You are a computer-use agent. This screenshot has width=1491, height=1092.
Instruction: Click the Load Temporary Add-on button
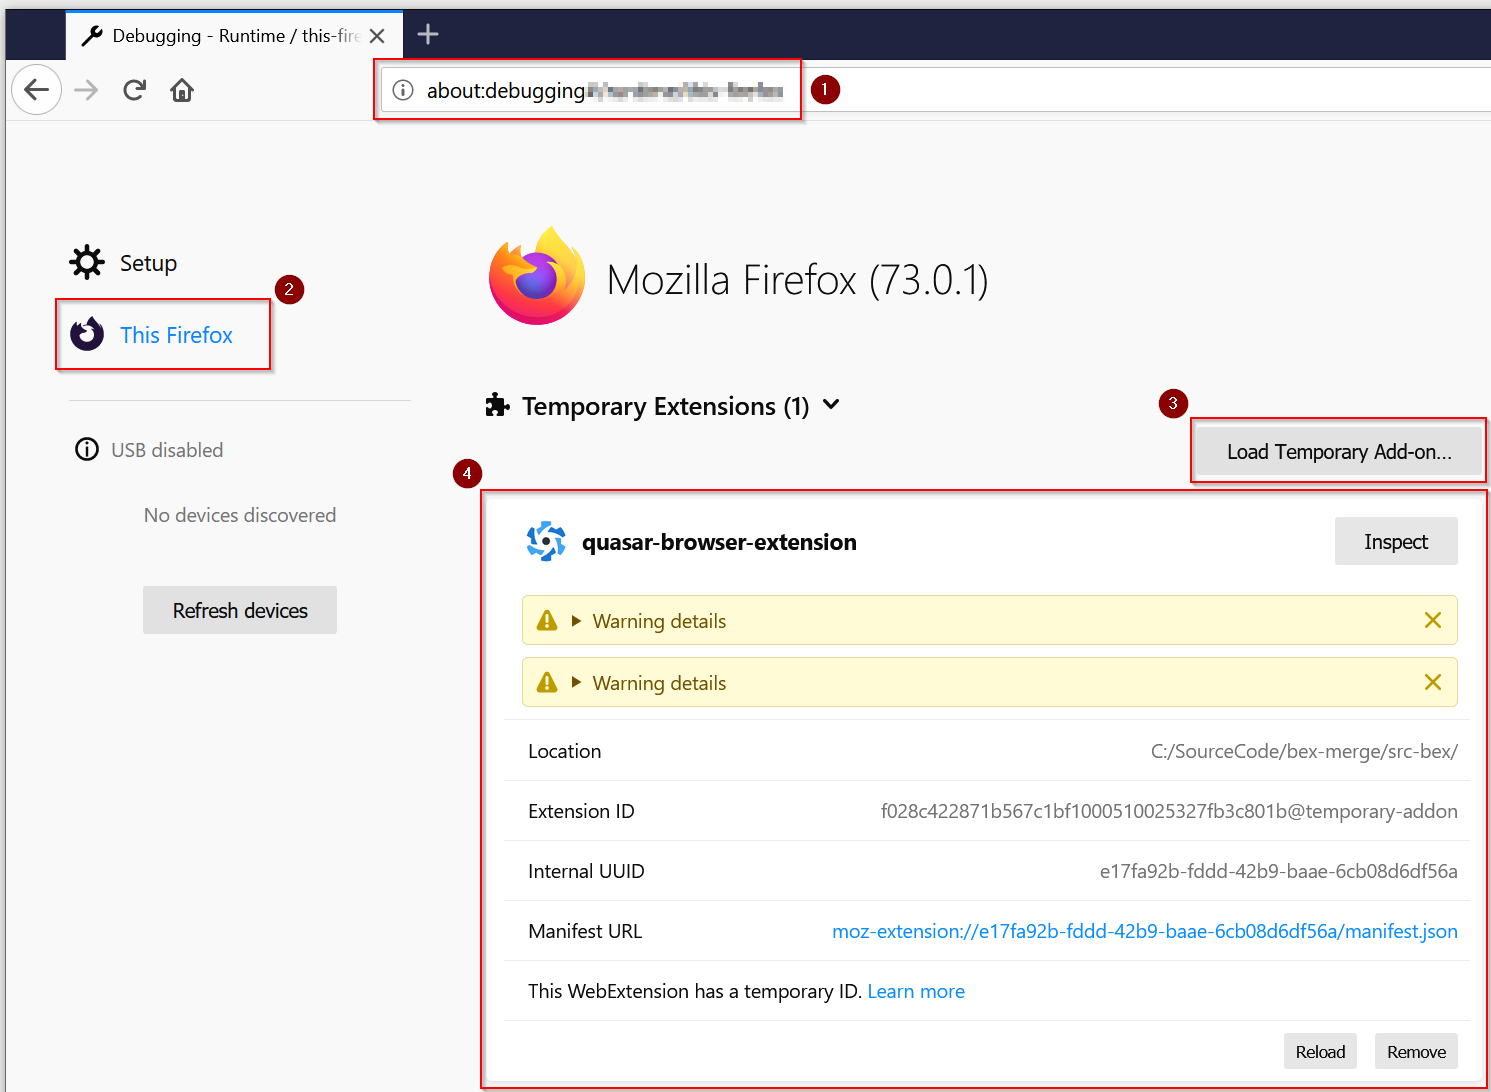1339,452
